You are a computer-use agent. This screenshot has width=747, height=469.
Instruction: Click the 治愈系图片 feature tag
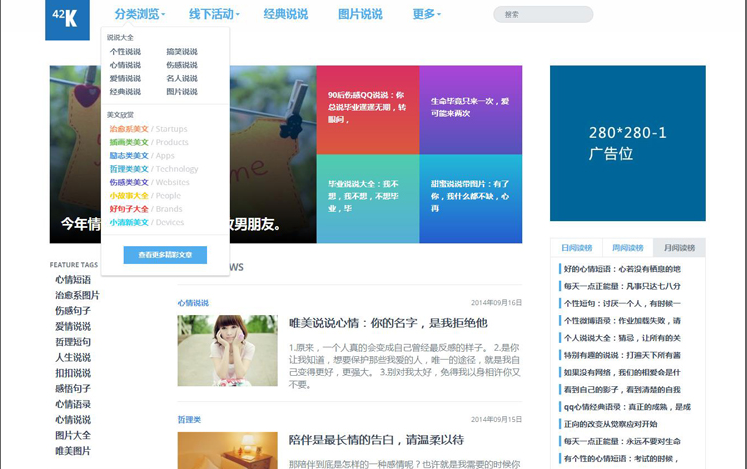[77, 296]
